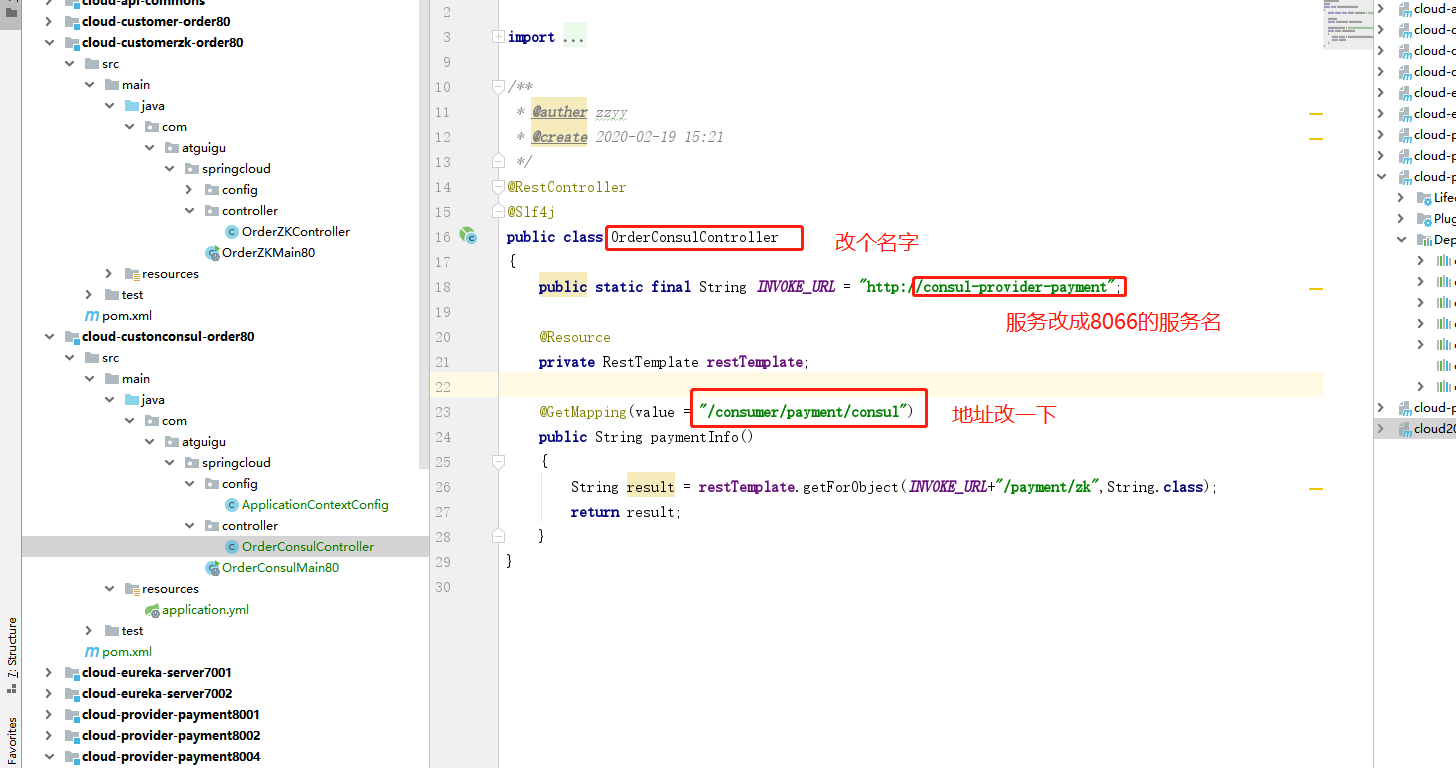
Task: Click the @Resource annotation on line 20
Action: 575,337
